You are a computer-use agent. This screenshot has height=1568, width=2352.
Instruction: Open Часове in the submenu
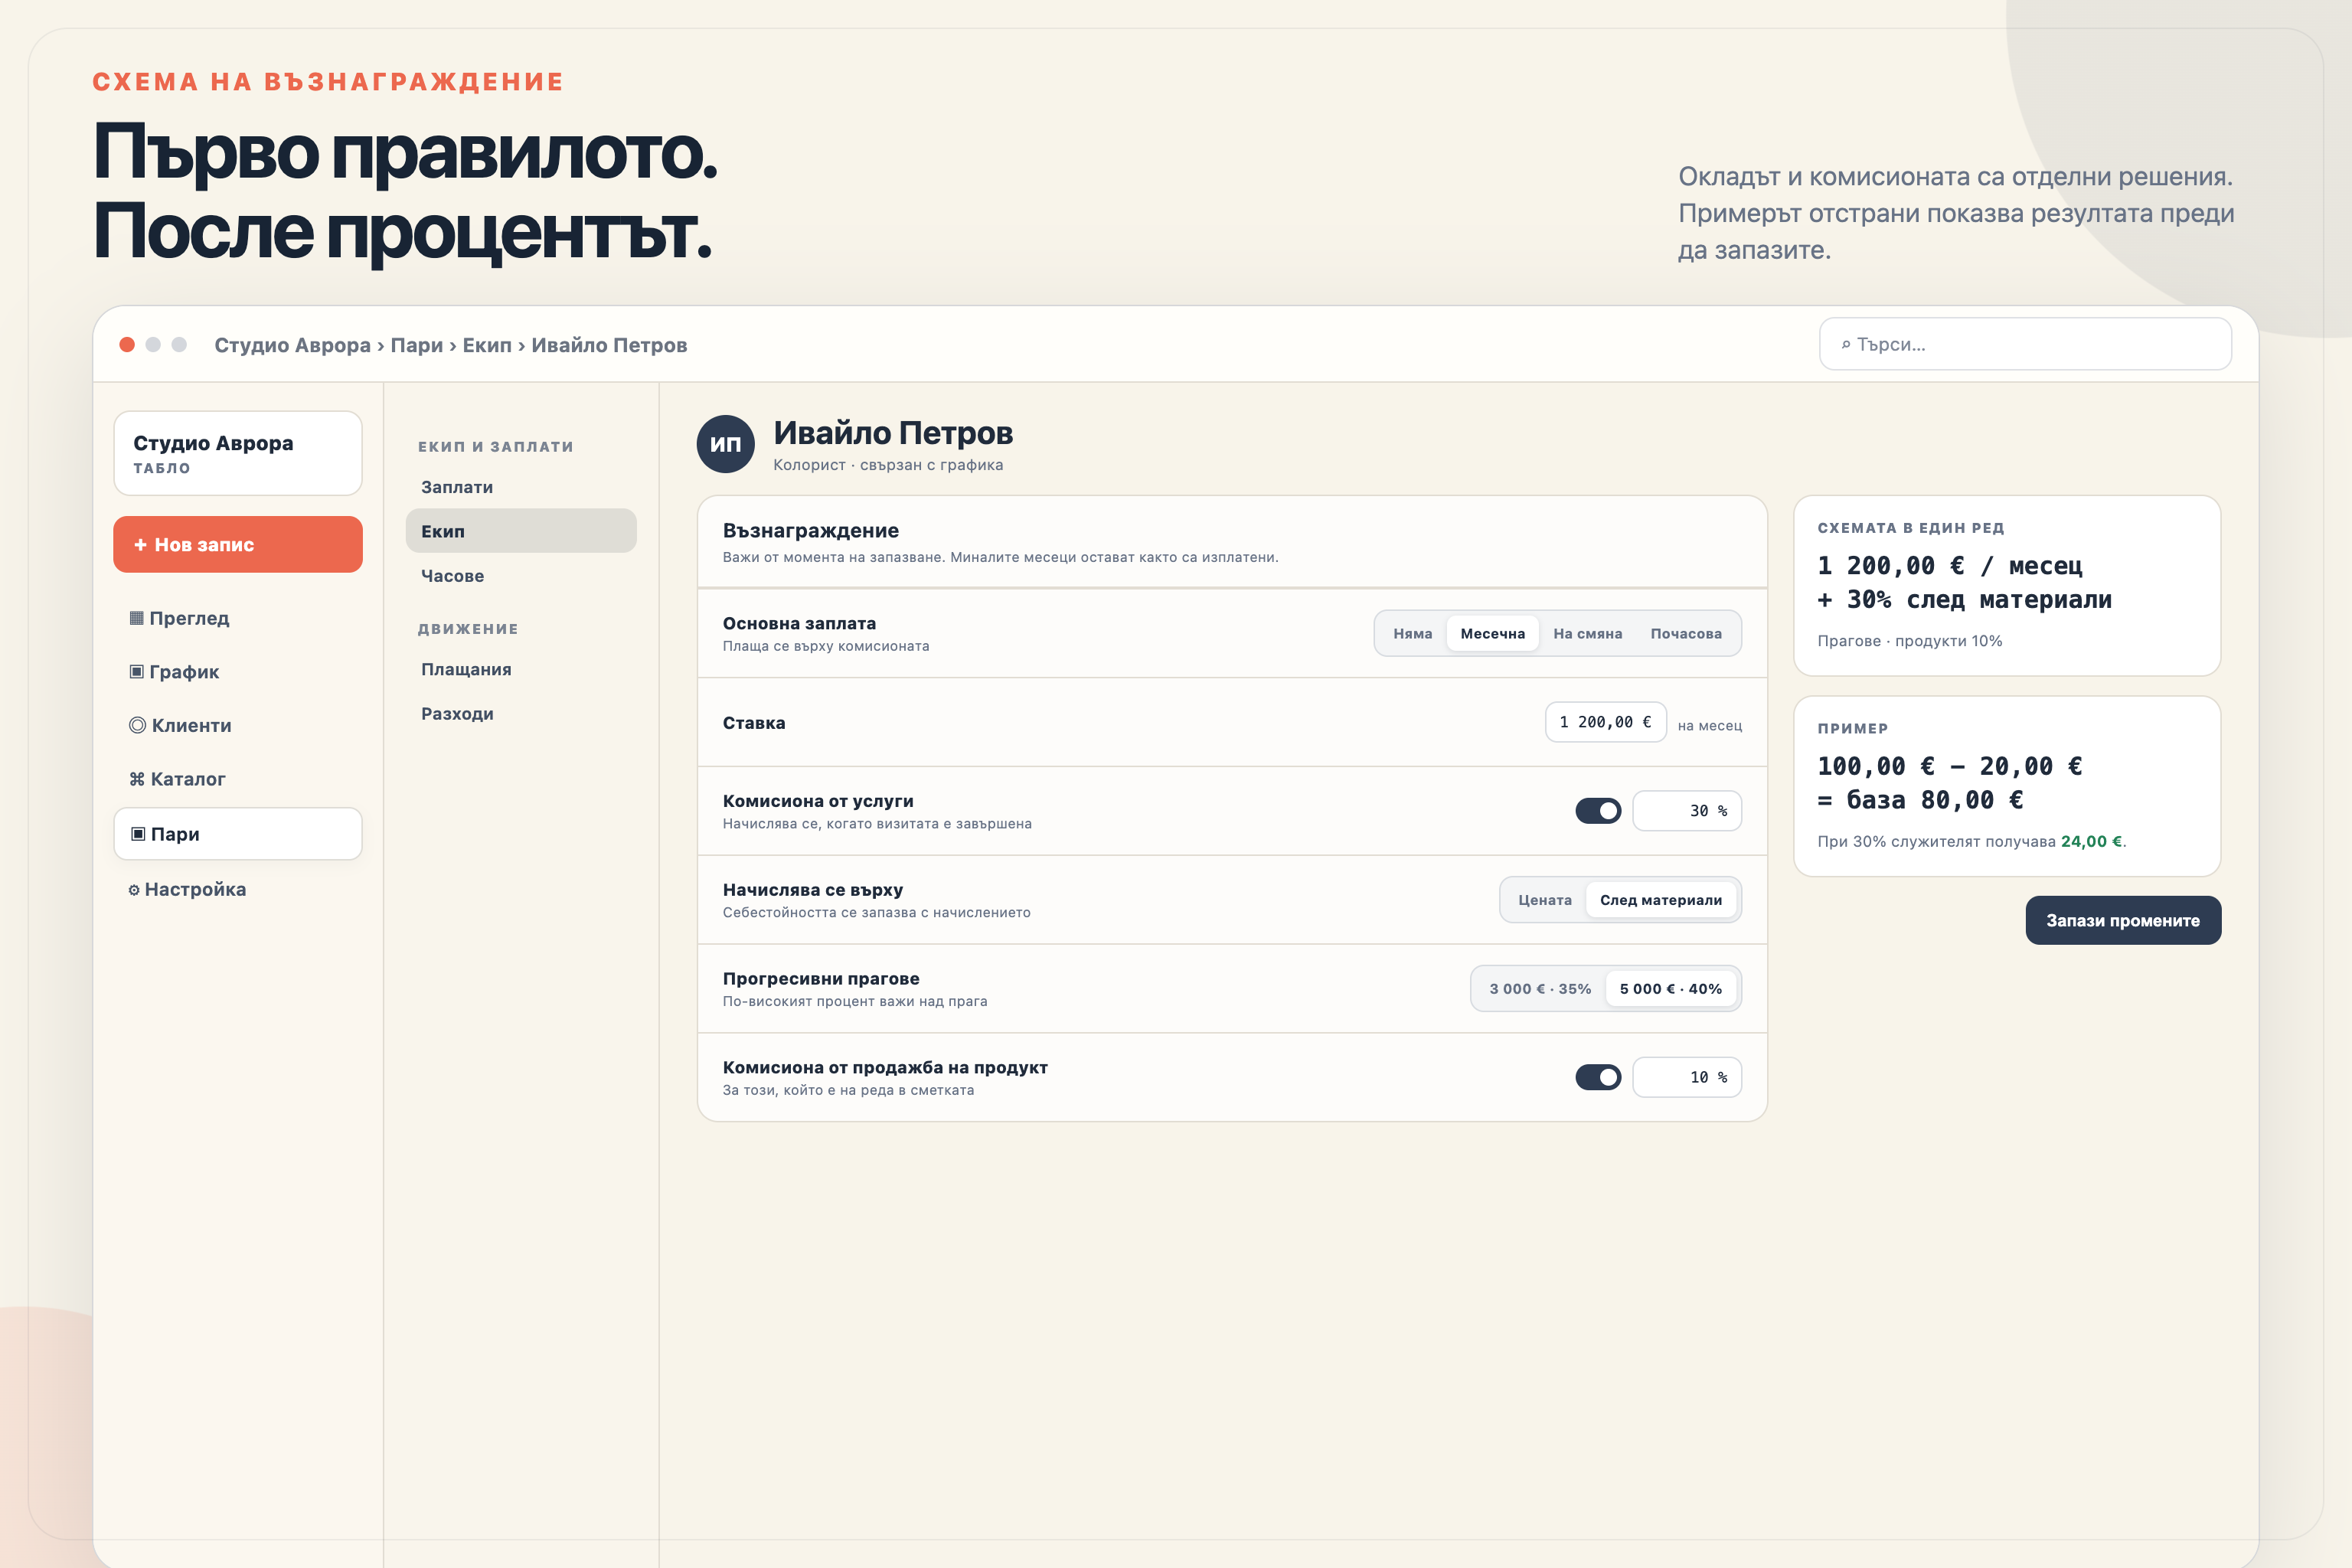point(521,576)
